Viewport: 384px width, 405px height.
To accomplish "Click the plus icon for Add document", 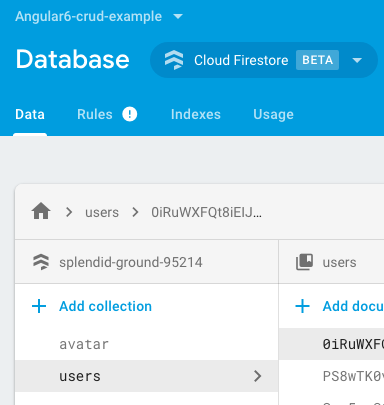I will [303, 306].
